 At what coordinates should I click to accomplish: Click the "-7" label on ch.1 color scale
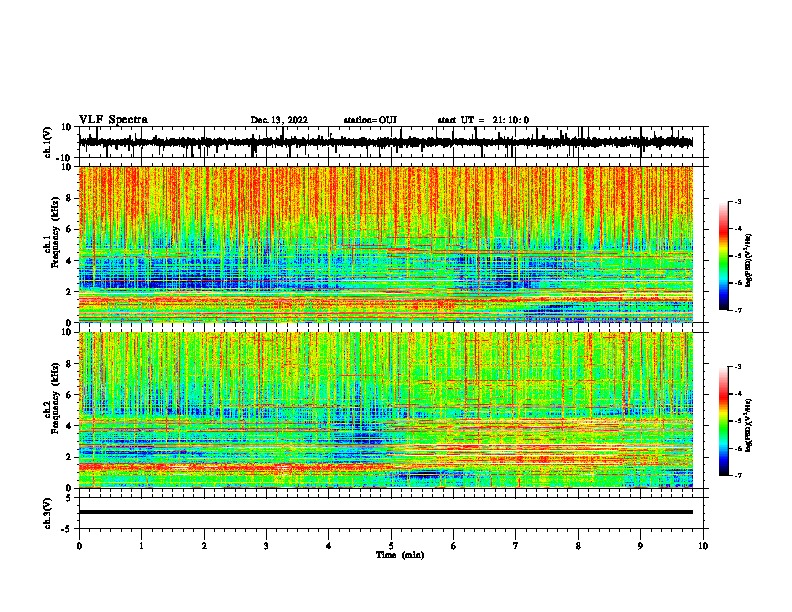(x=737, y=310)
